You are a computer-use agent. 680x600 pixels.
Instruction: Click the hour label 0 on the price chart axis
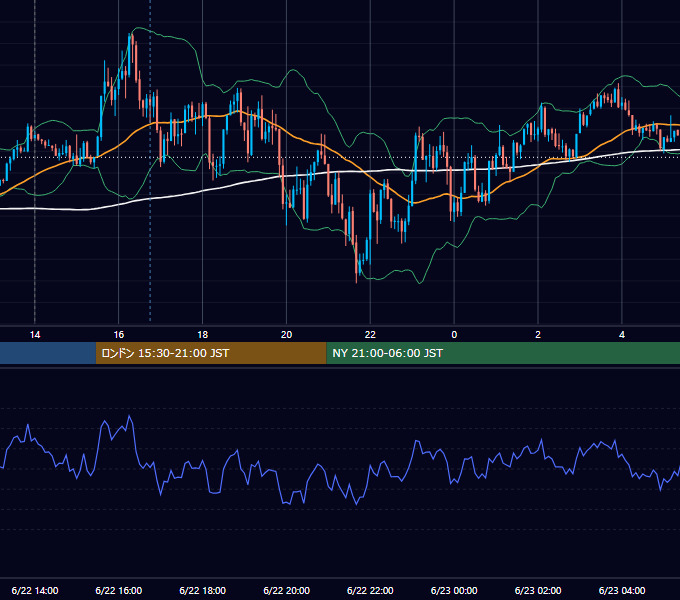coord(454,335)
